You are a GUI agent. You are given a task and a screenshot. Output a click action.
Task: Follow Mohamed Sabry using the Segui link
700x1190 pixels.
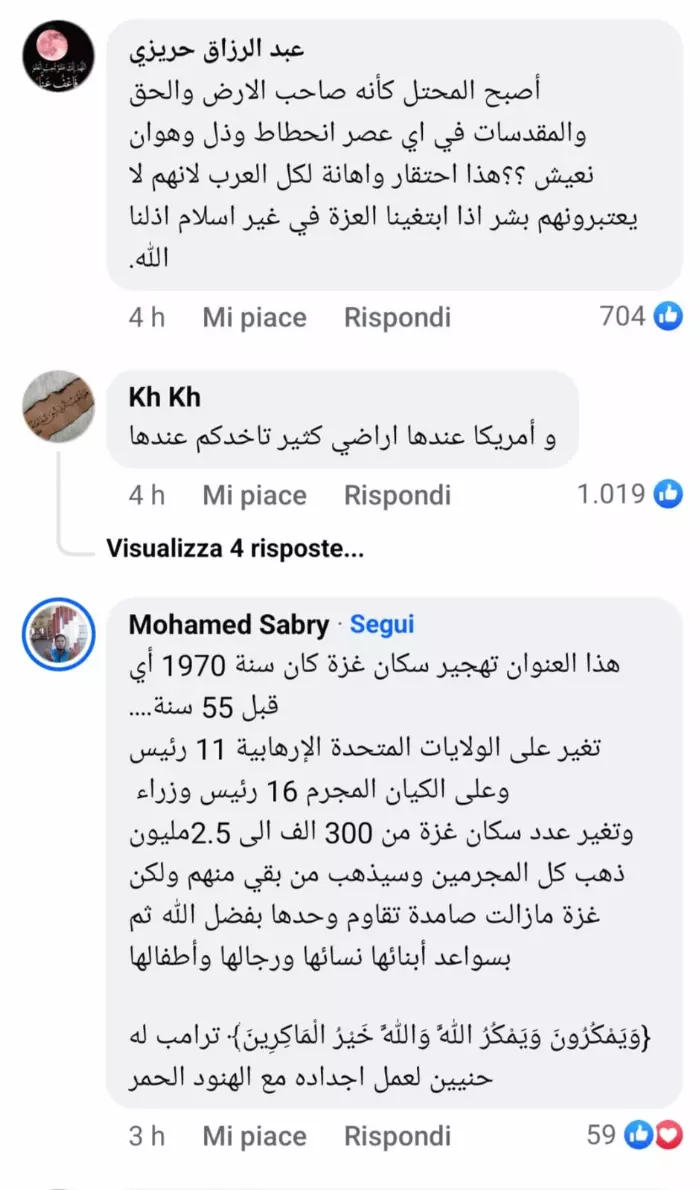click(381, 625)
